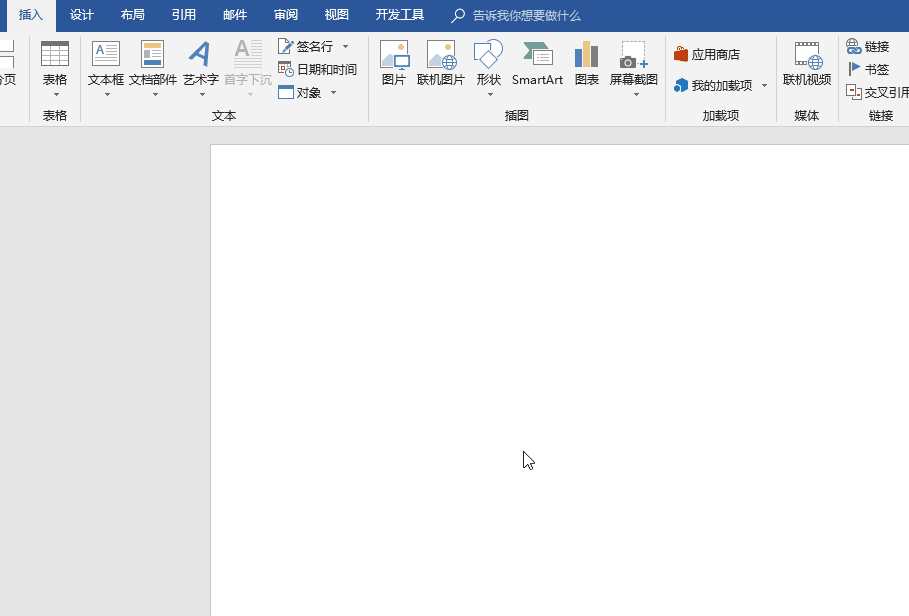The height and width of the screenshot is (616, 909).
Task: Switch to the 设计 Design tab
Action: pos(82,15)
